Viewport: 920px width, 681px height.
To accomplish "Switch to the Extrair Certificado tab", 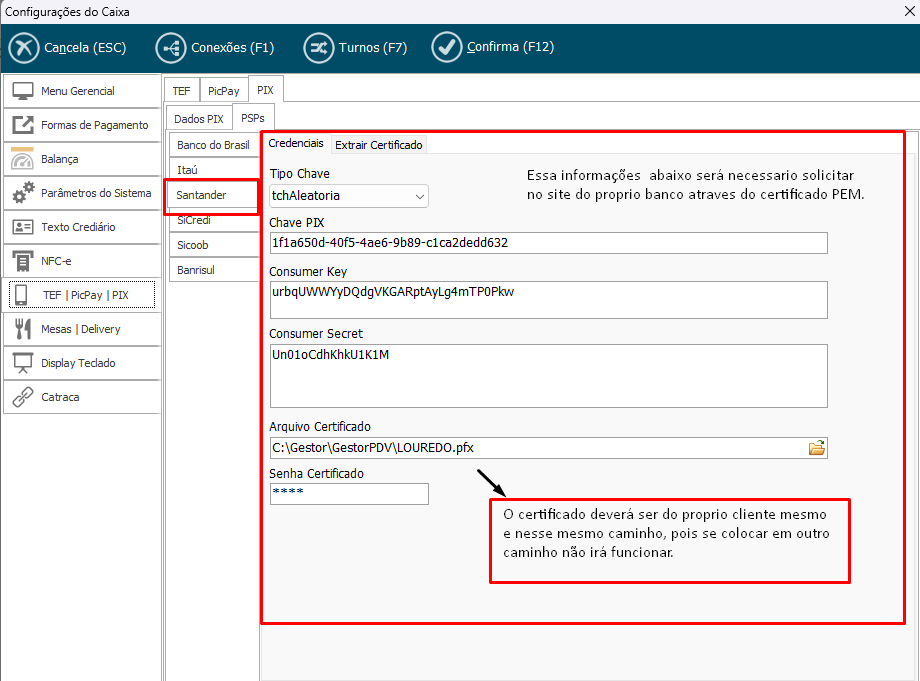I will pos(379,145).
